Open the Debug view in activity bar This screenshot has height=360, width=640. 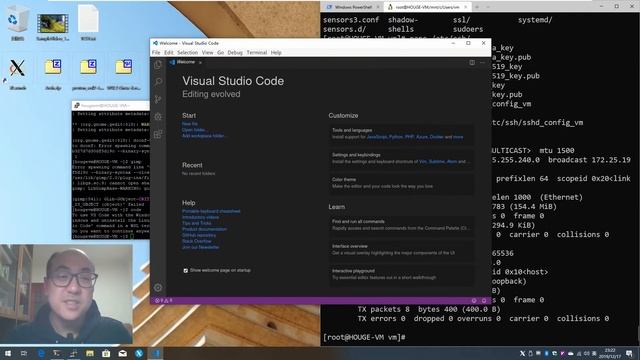coord(158,117)
